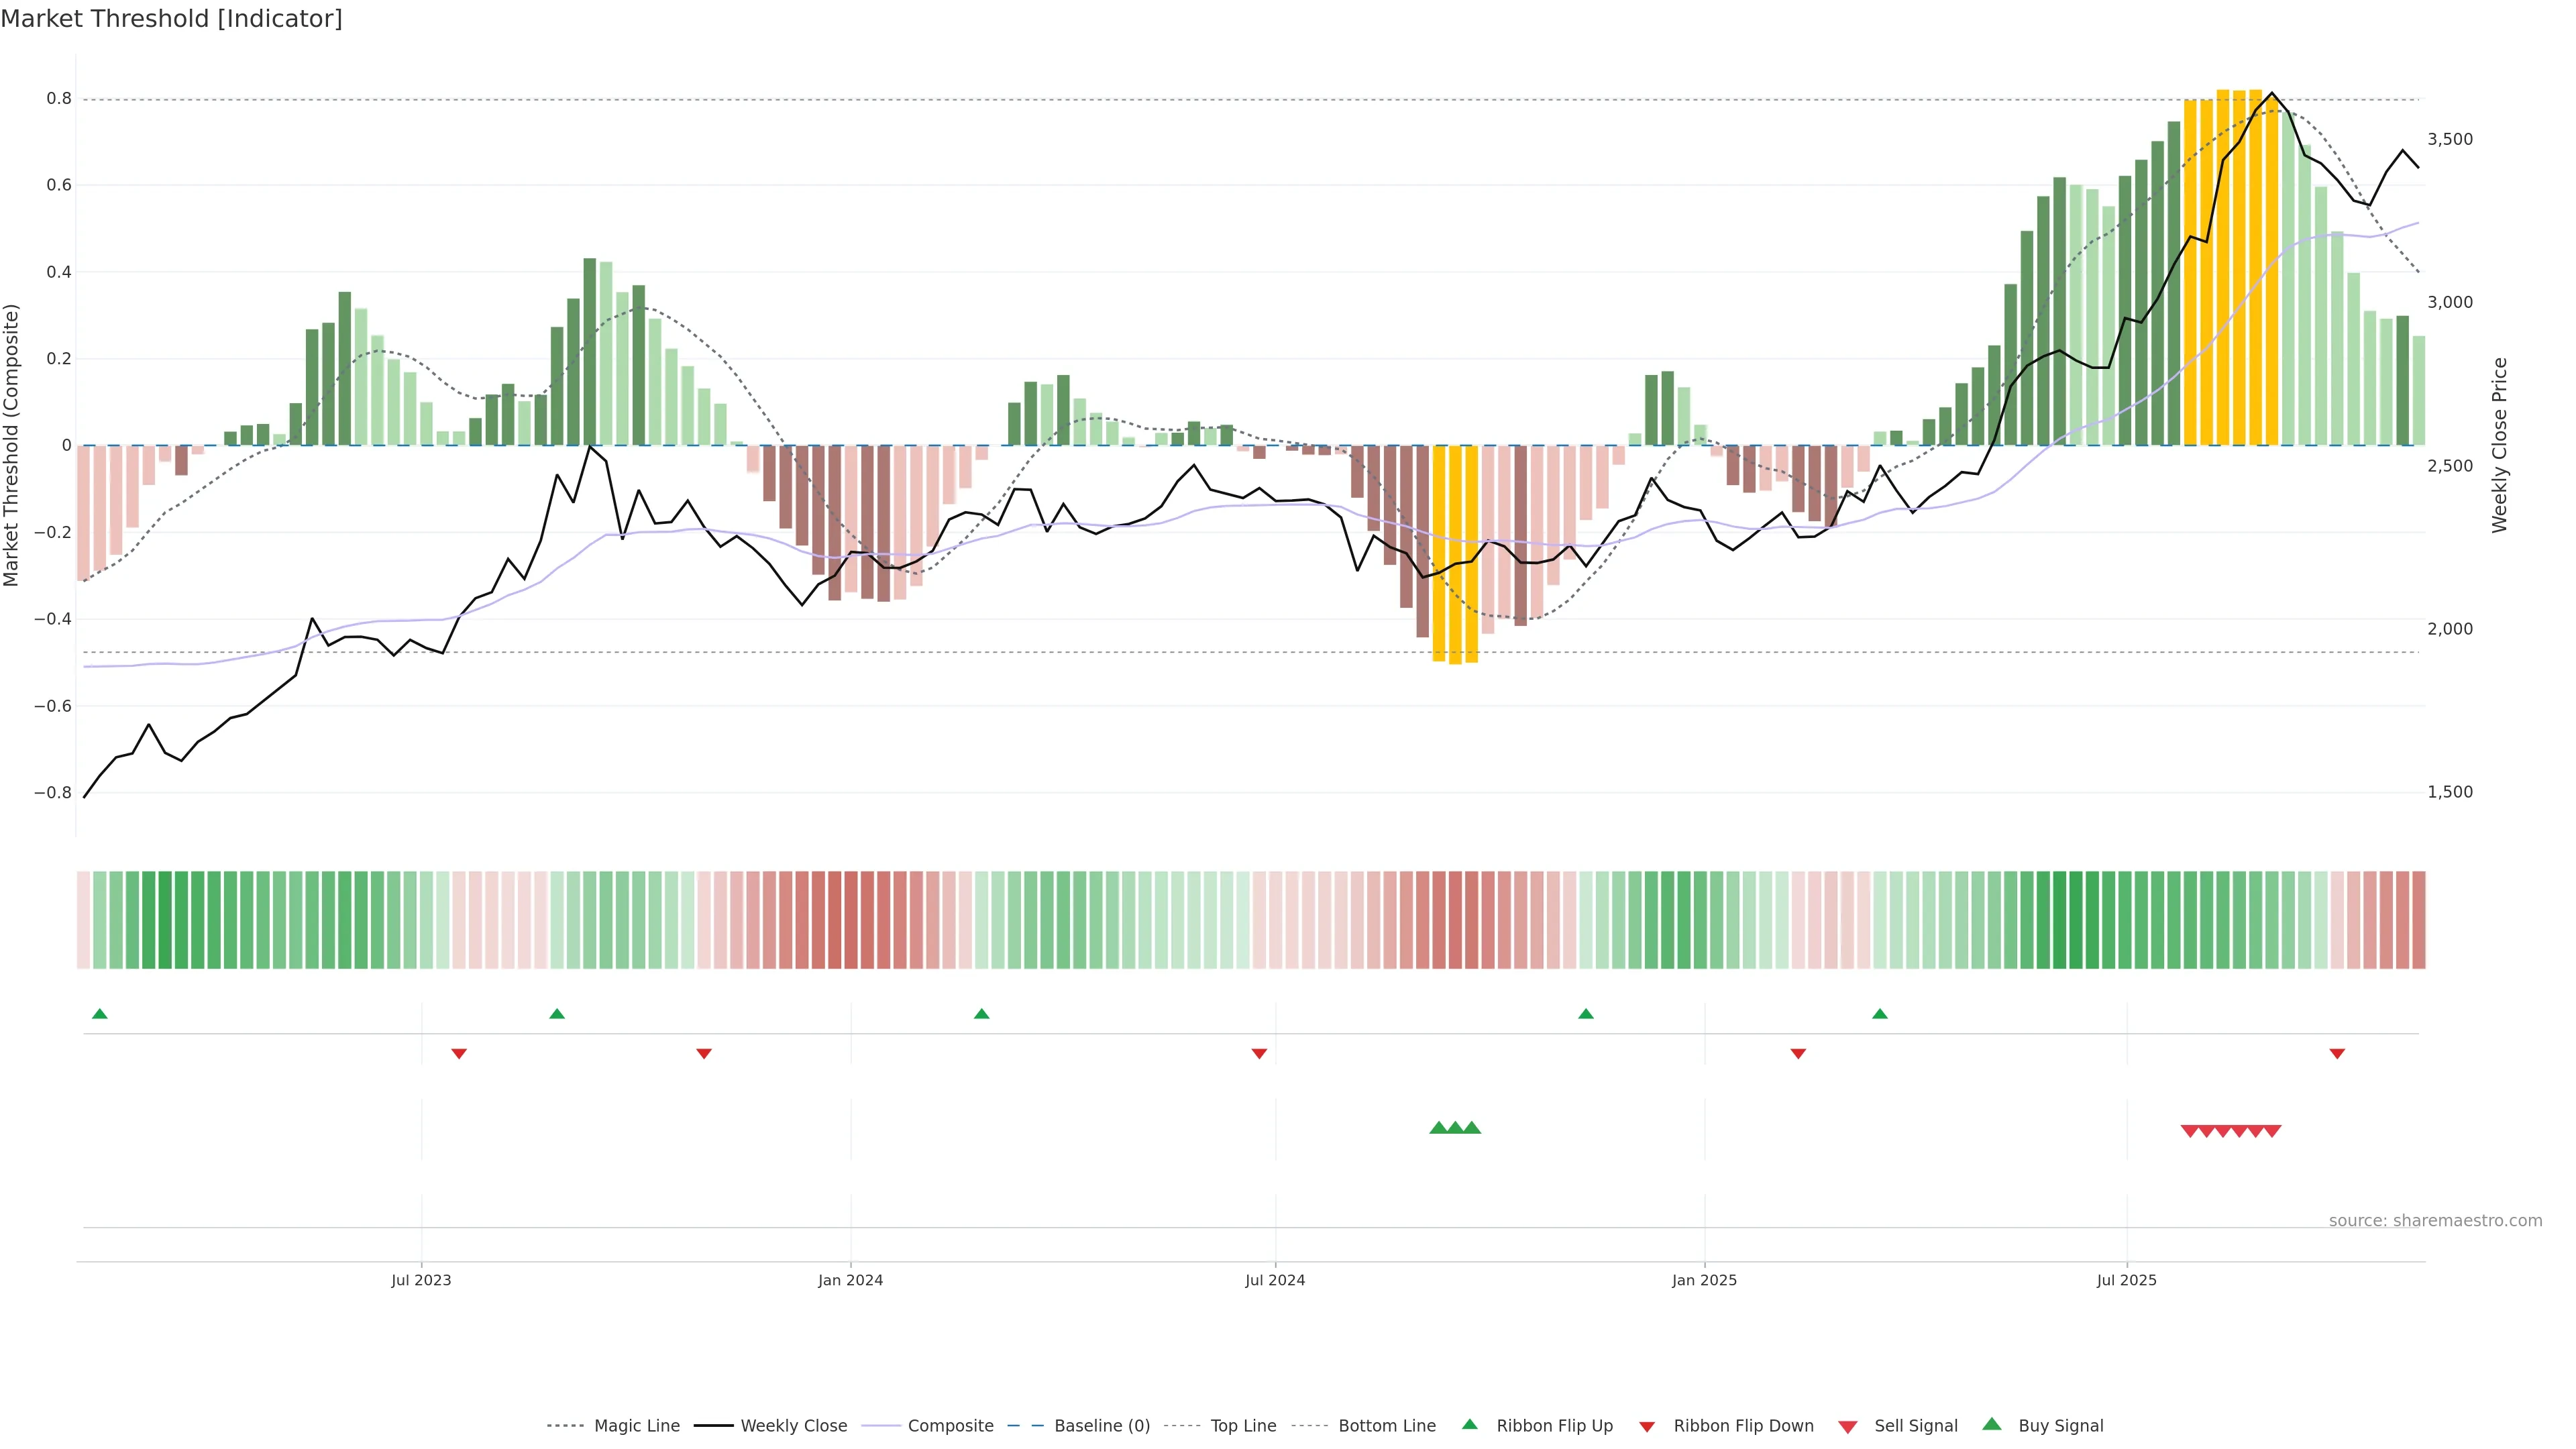Click the Top Line legend item
2576x1449 pixels.
pyautogui.click(x=1242, y=1425)
